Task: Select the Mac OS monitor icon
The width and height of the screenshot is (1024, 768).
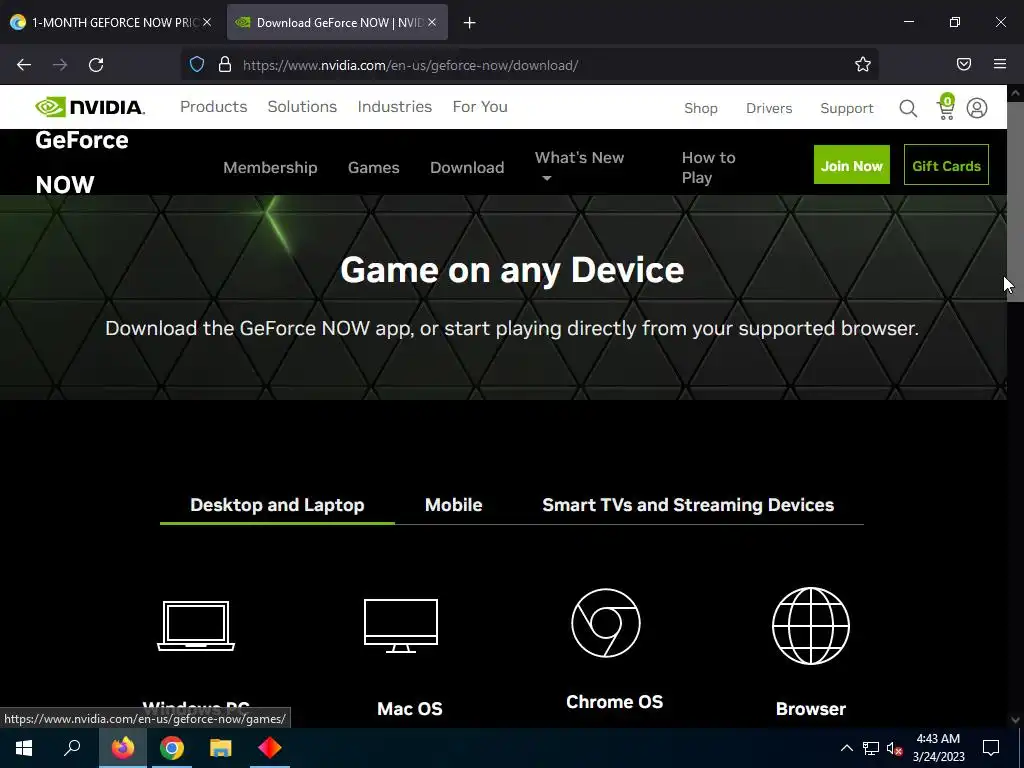Action: pos(401,626)
